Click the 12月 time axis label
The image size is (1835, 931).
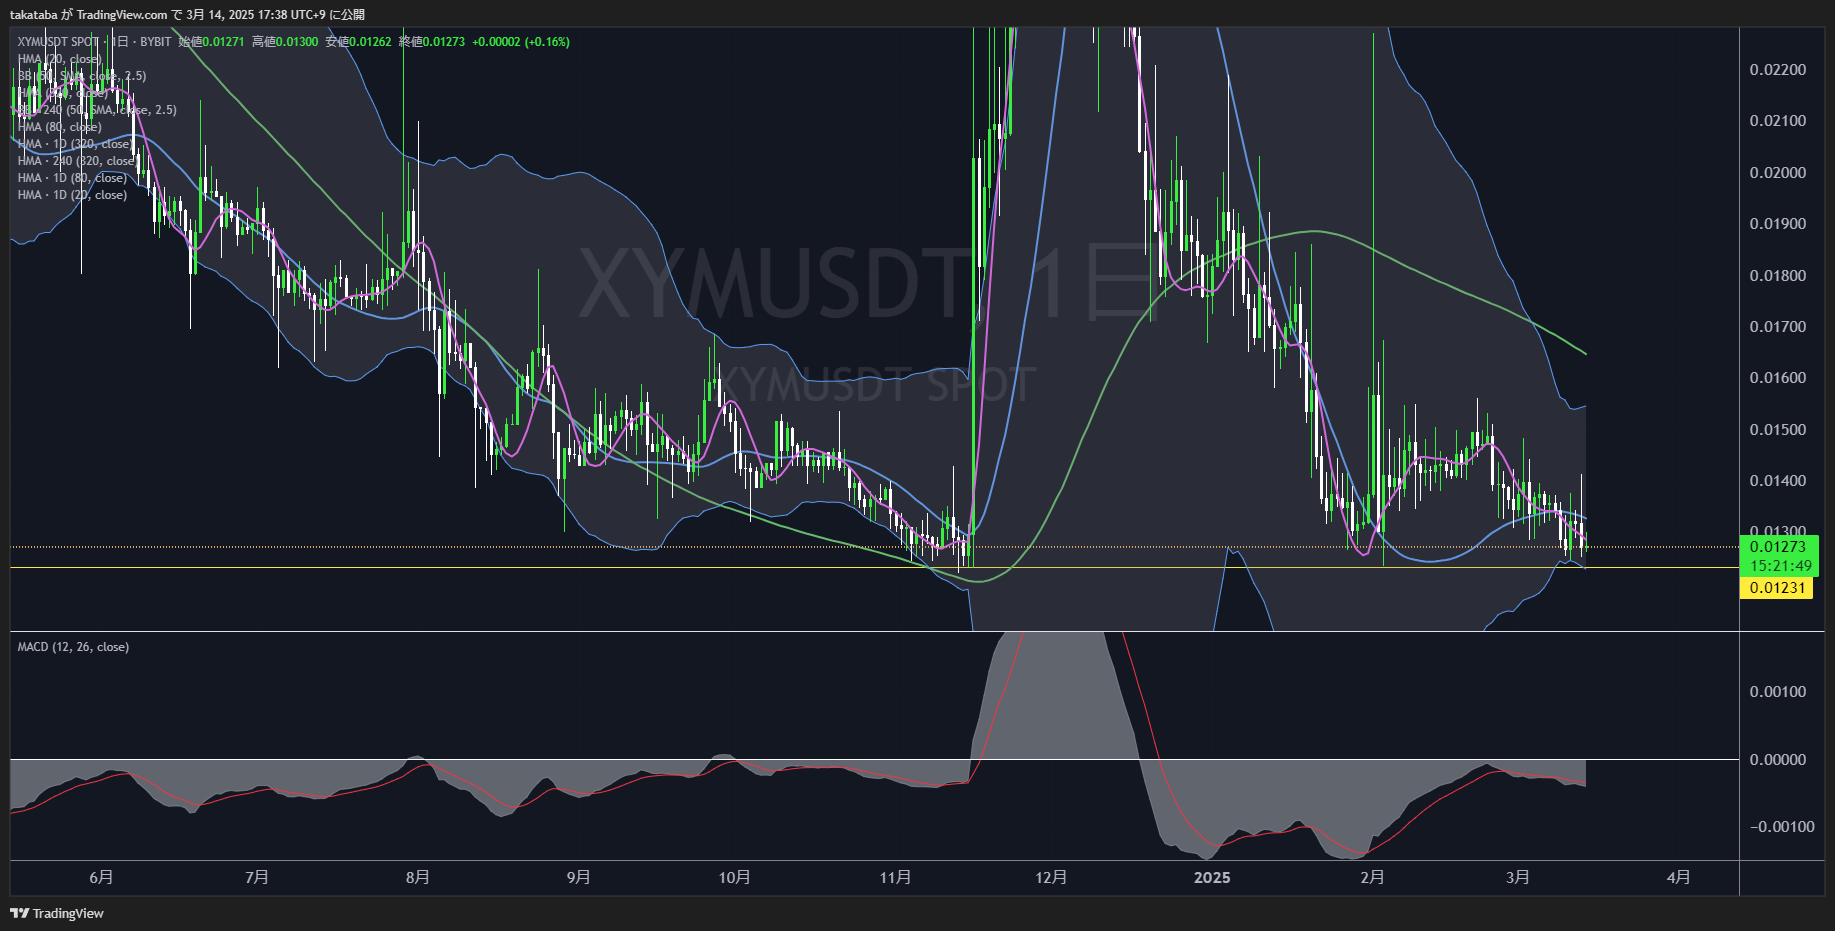[1052, 877]
